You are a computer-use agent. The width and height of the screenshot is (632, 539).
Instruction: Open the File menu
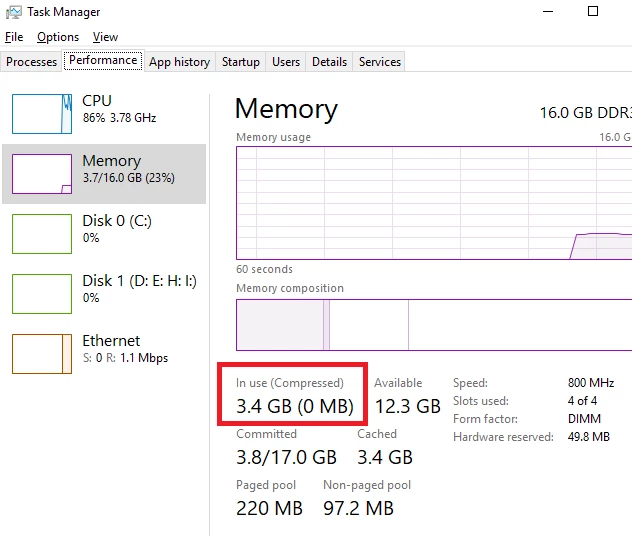(x=14, y=37)
